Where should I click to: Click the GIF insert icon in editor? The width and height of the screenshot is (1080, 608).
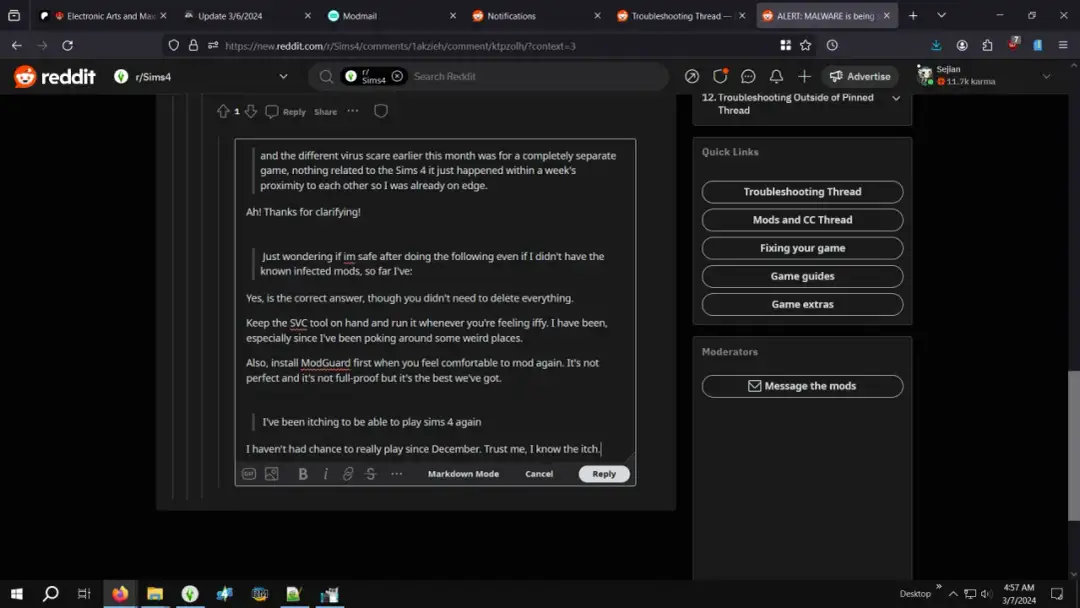click(x=249, y=474)
